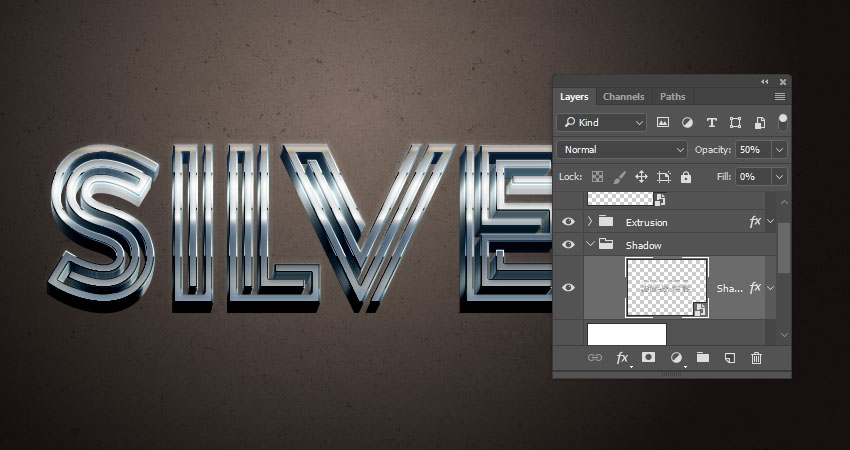Expand the Extrusion group folder arrow
850x450 pixels.
(590, 222)
